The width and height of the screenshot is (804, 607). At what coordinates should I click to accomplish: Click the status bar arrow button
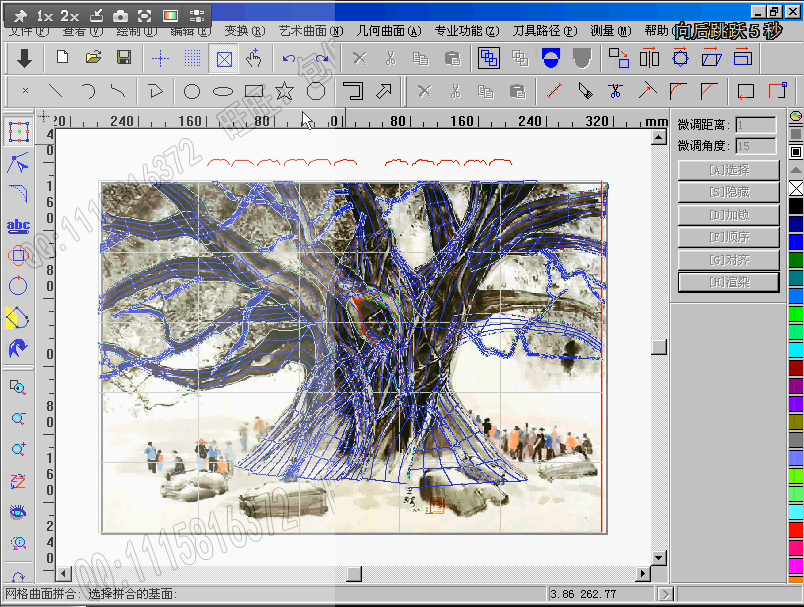666,595
